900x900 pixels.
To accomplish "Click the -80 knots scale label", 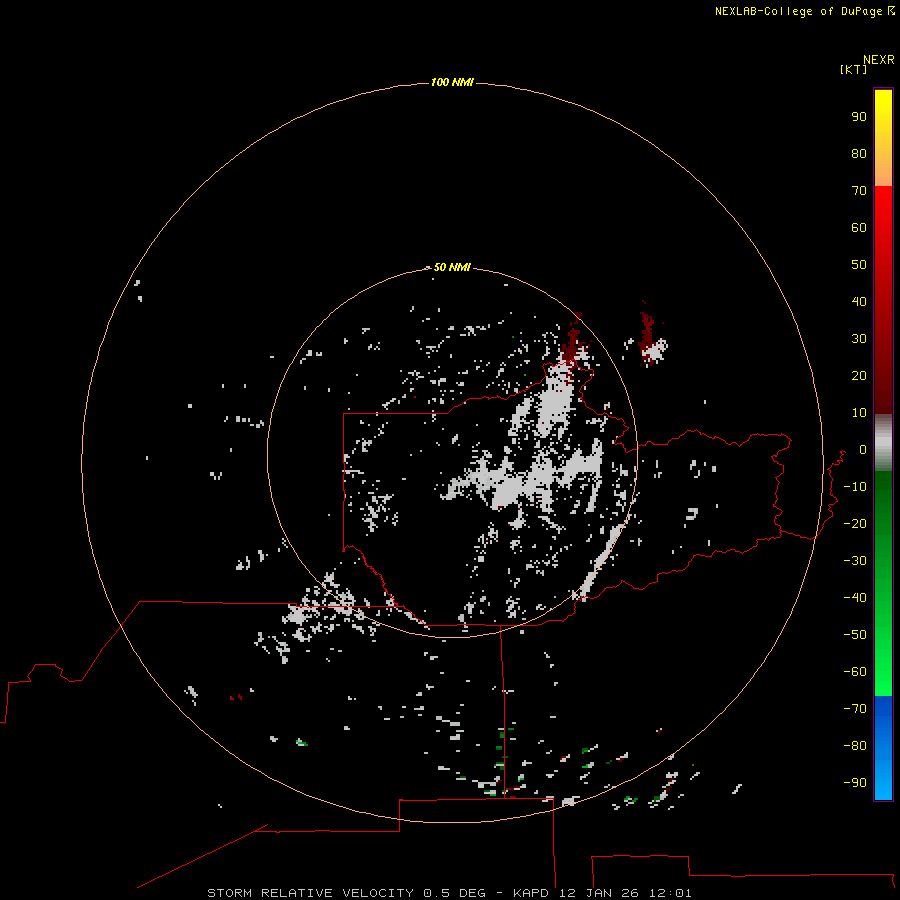I will pyautogui.click(x=855, y=746).
